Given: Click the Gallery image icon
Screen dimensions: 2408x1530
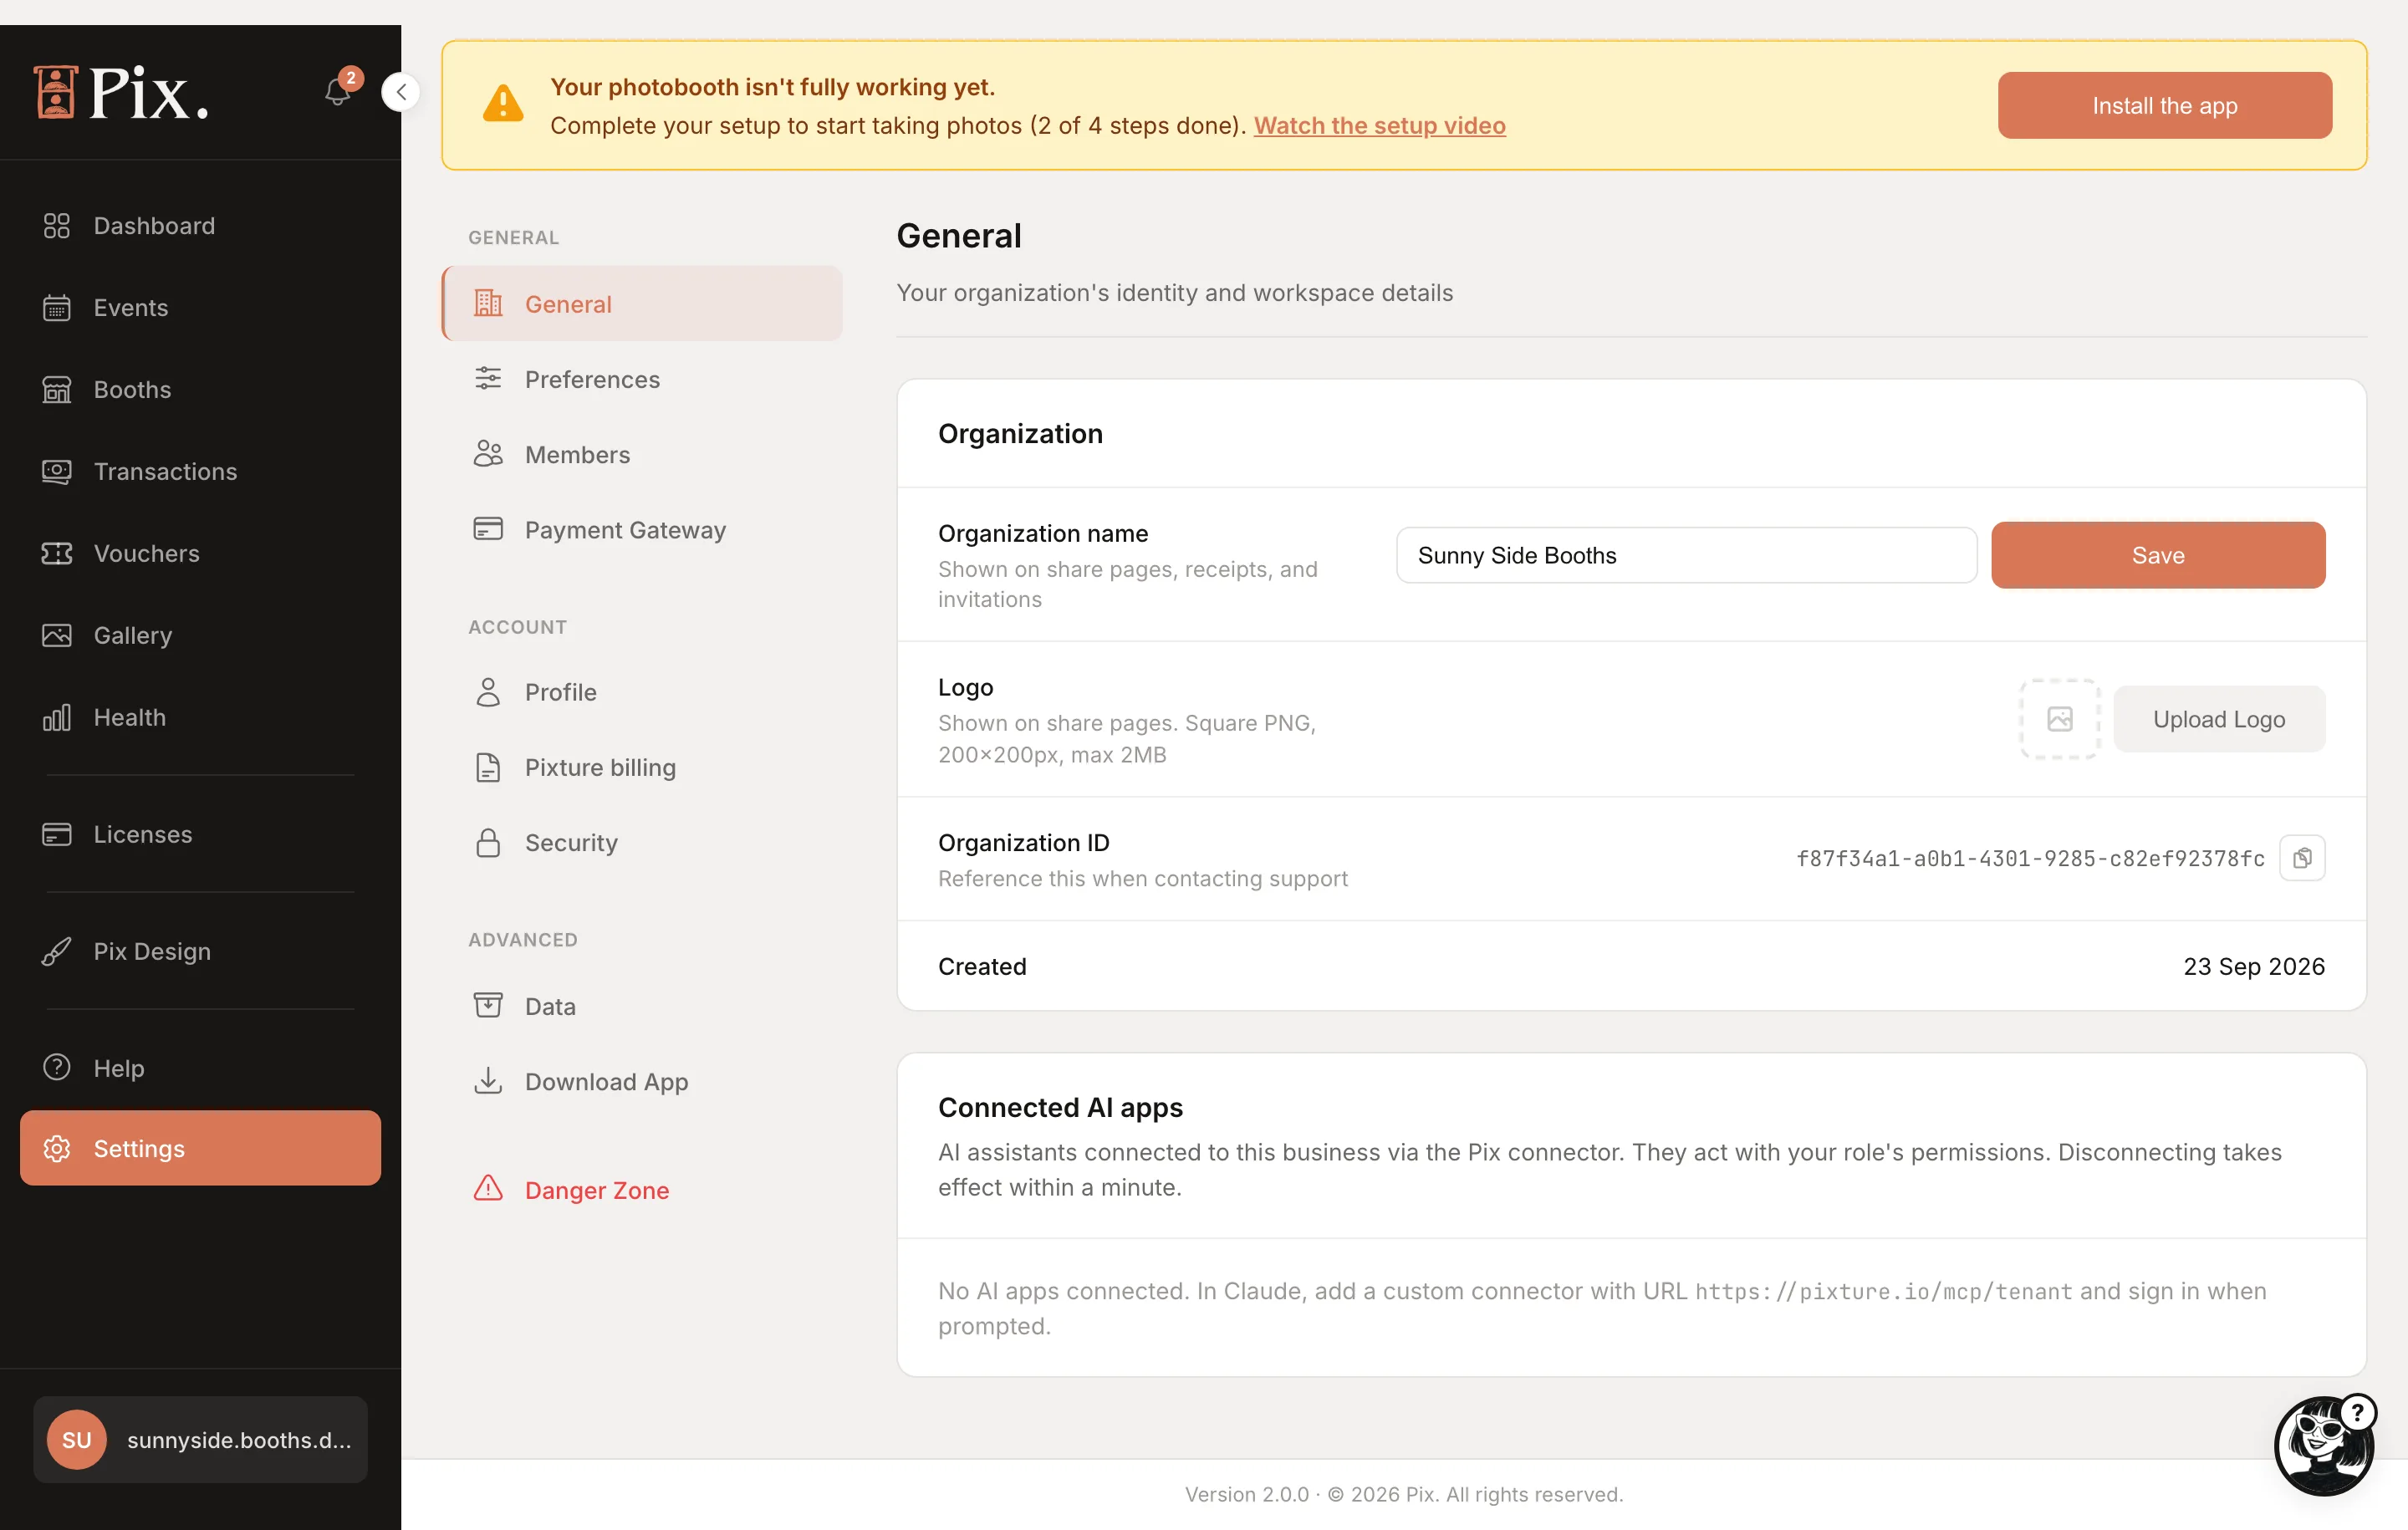Looking at the screenshot, I should point(57,635).
